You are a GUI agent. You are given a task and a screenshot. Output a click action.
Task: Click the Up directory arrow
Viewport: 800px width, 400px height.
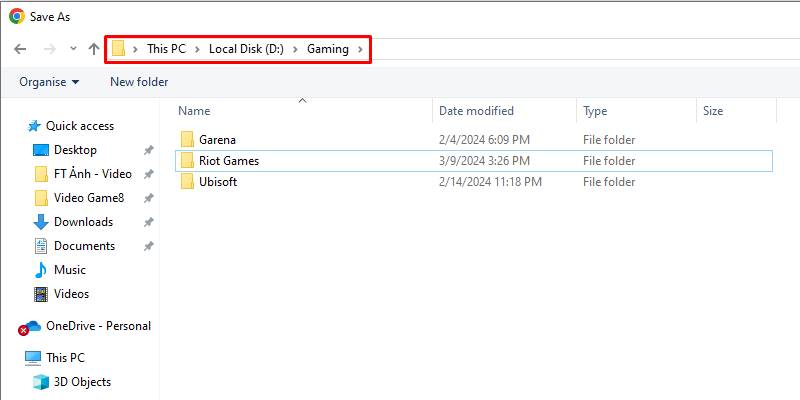(x=94, y=49)
